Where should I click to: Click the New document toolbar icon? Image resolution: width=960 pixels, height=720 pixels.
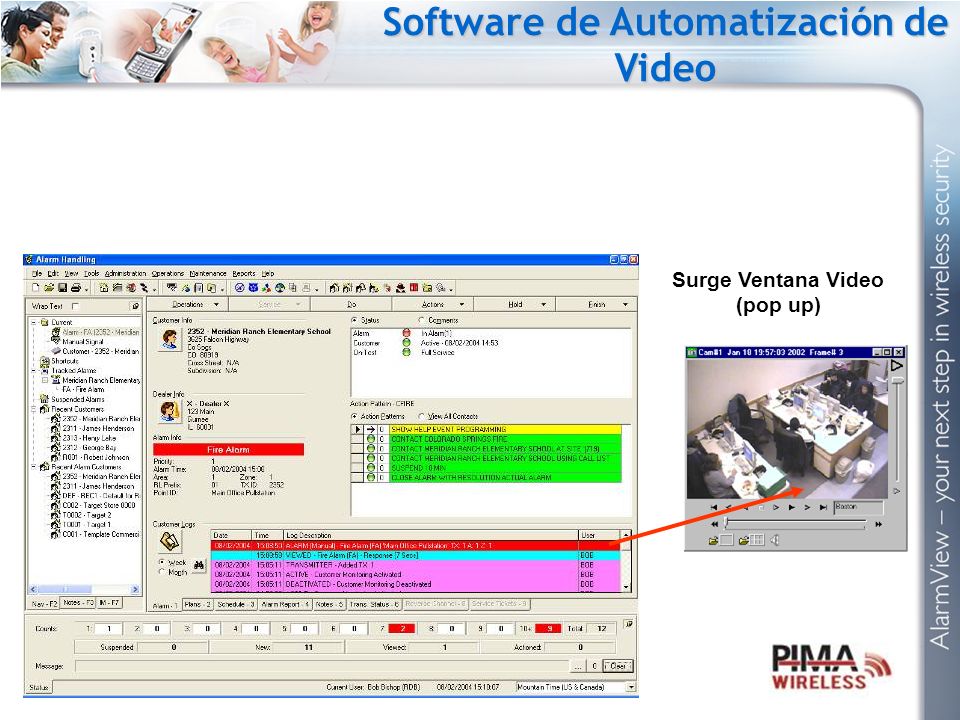(36, 287)
